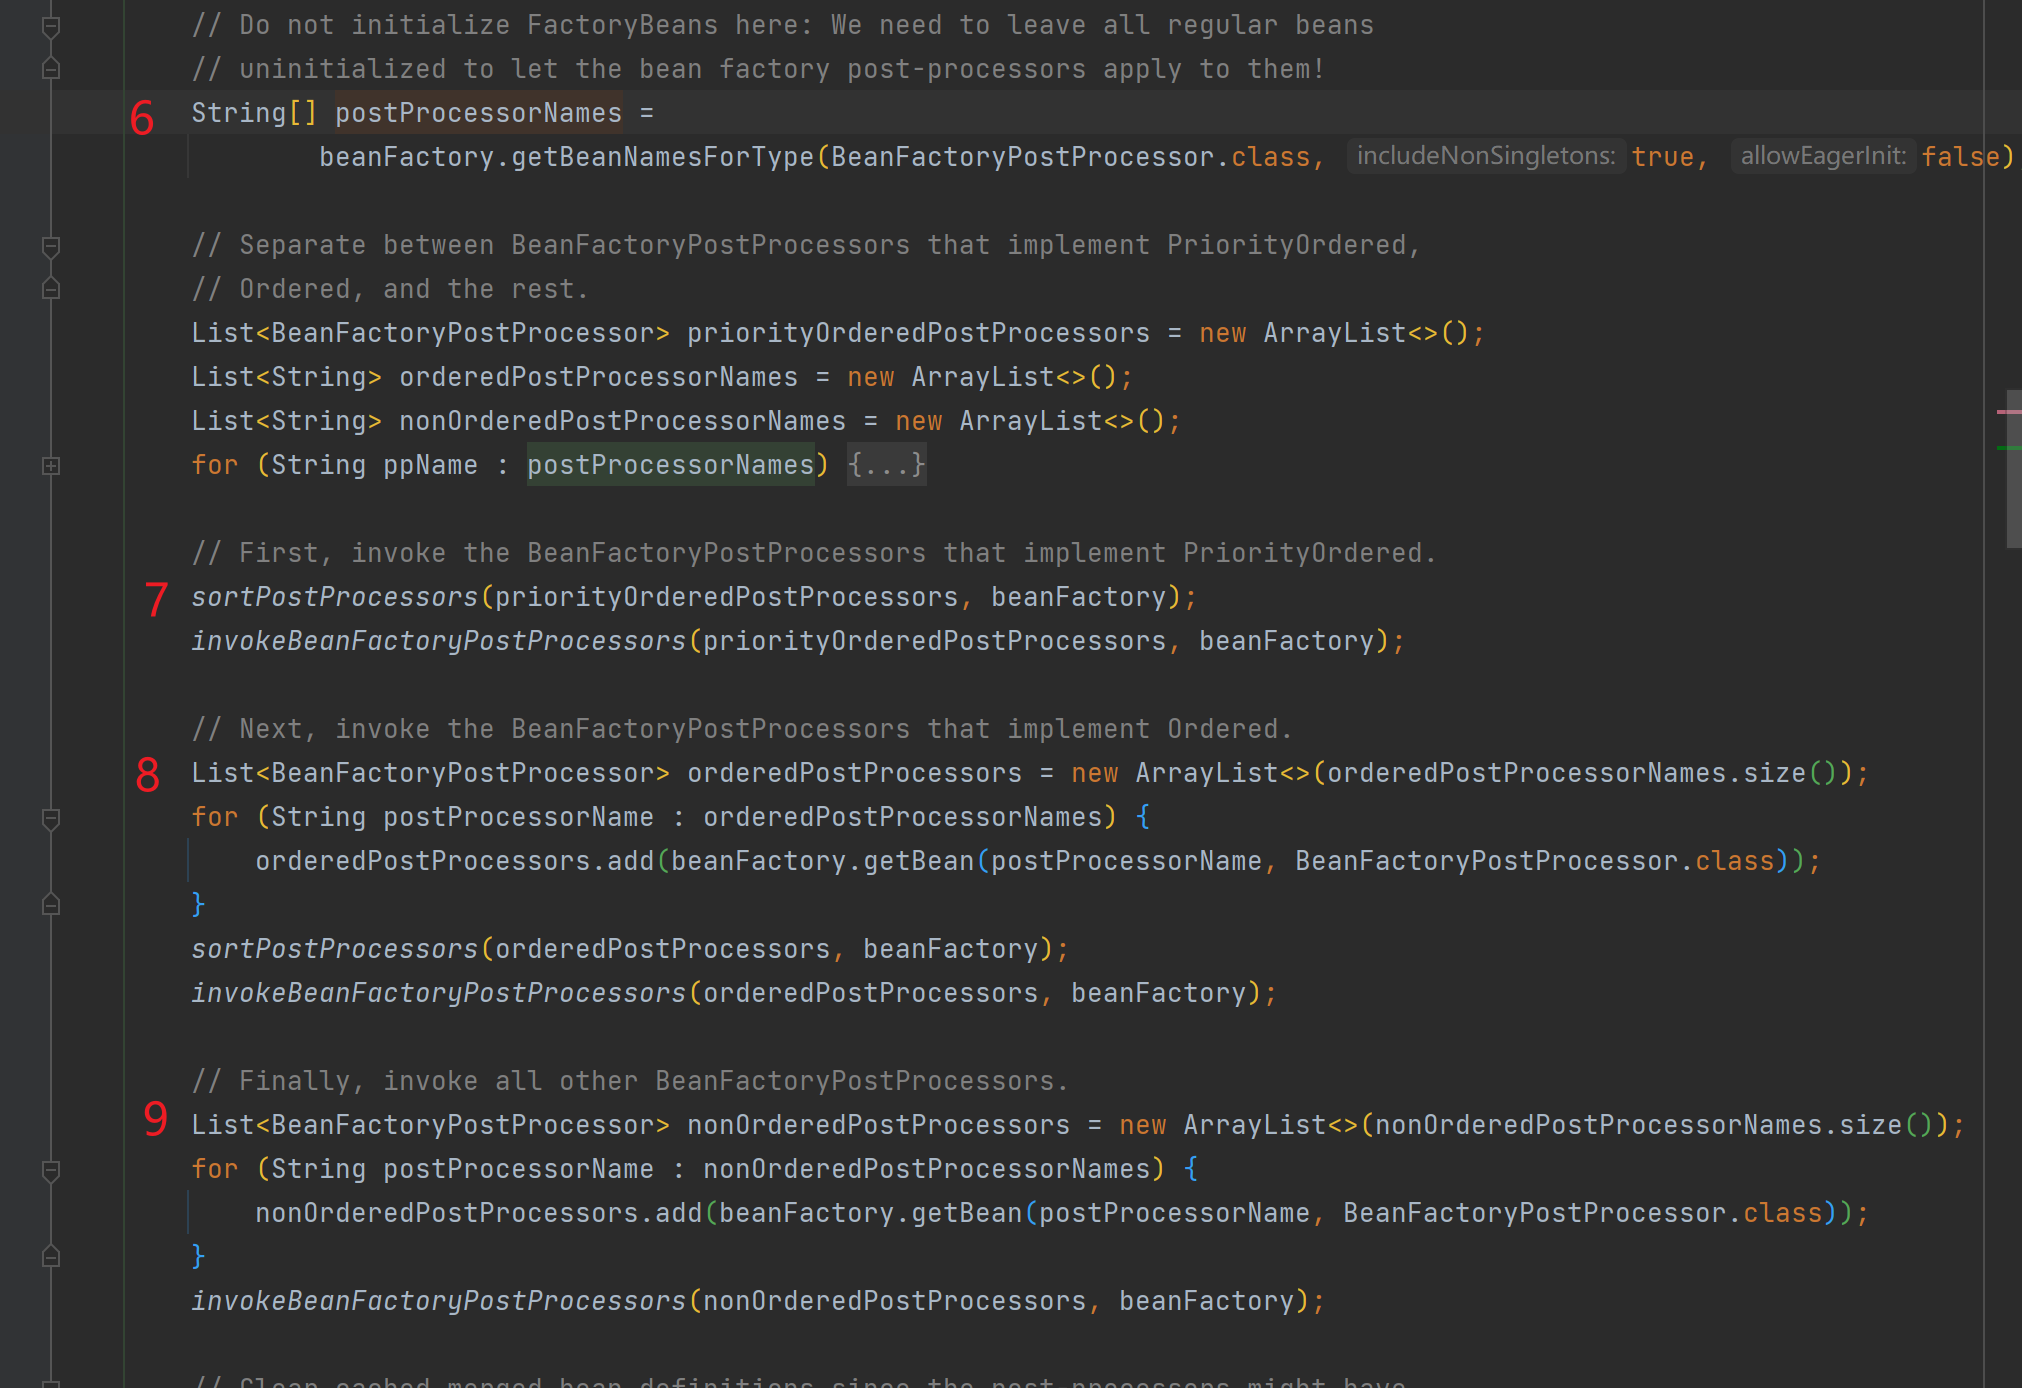2022x1388 pixels.
Task: Click fold end marker beside 'Ordered, and the rest' comment
Action: 51,289
